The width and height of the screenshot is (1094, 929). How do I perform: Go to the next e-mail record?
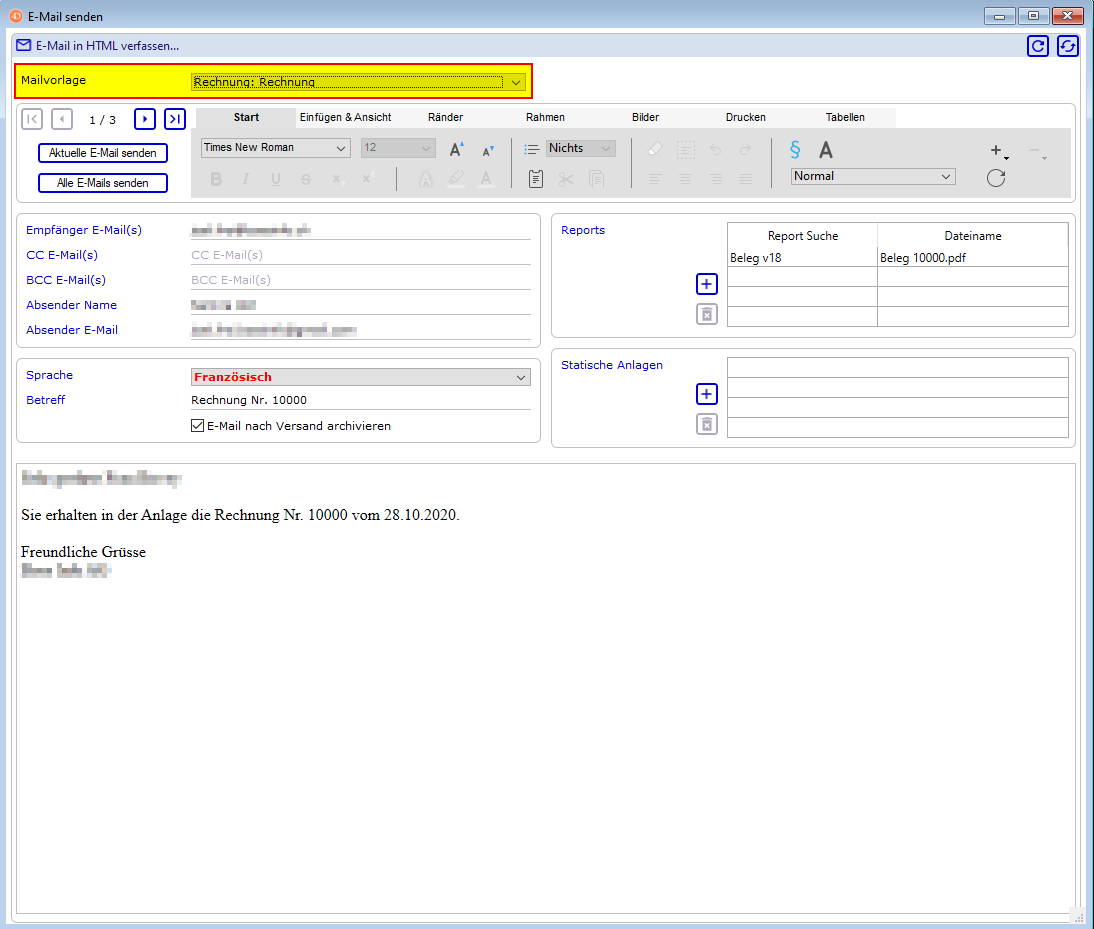(145, 119)
